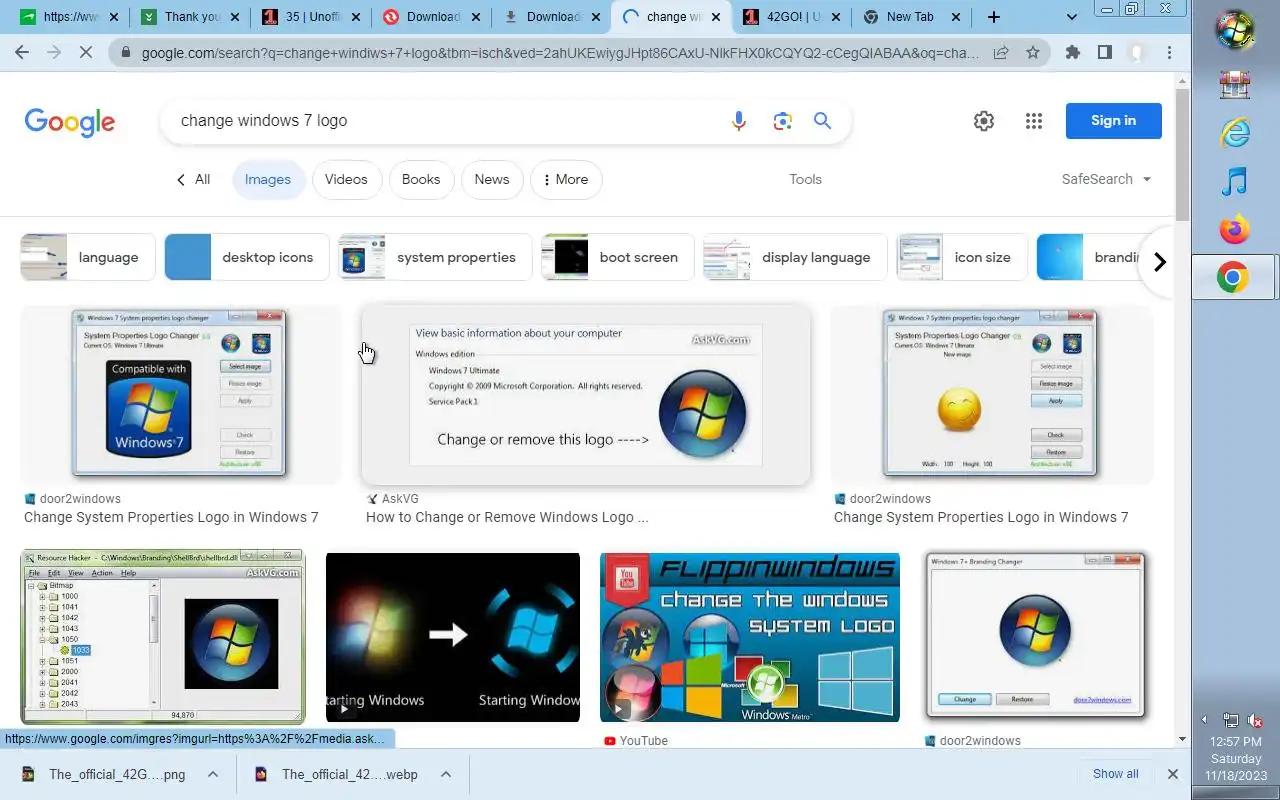
Task: Expand options for 42G png download
Action: (x=213, y=774)
